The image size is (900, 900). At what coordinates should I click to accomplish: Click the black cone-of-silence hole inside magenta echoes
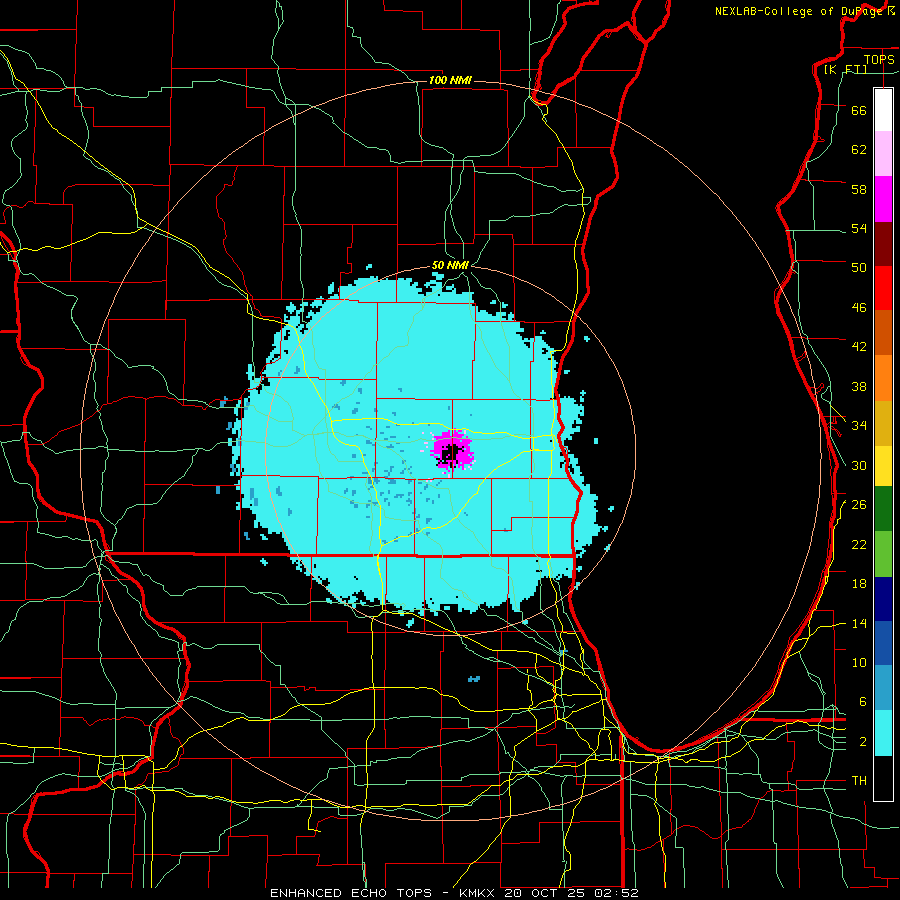tap(451, 452)
